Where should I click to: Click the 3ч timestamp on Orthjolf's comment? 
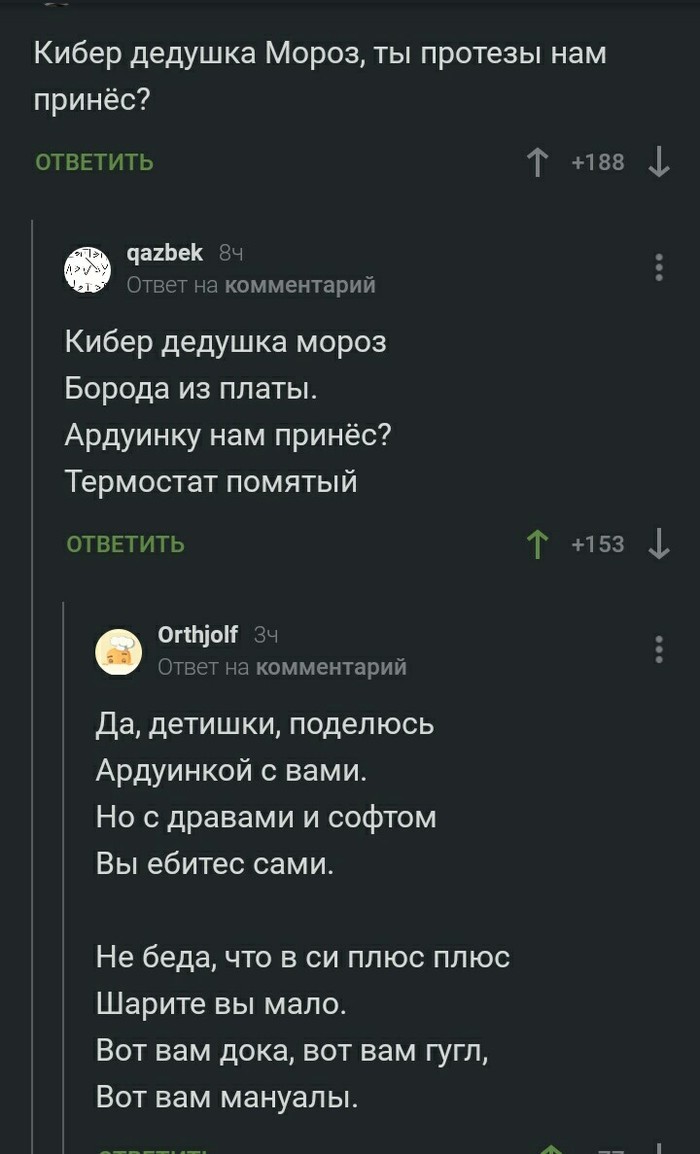(265, 635)
